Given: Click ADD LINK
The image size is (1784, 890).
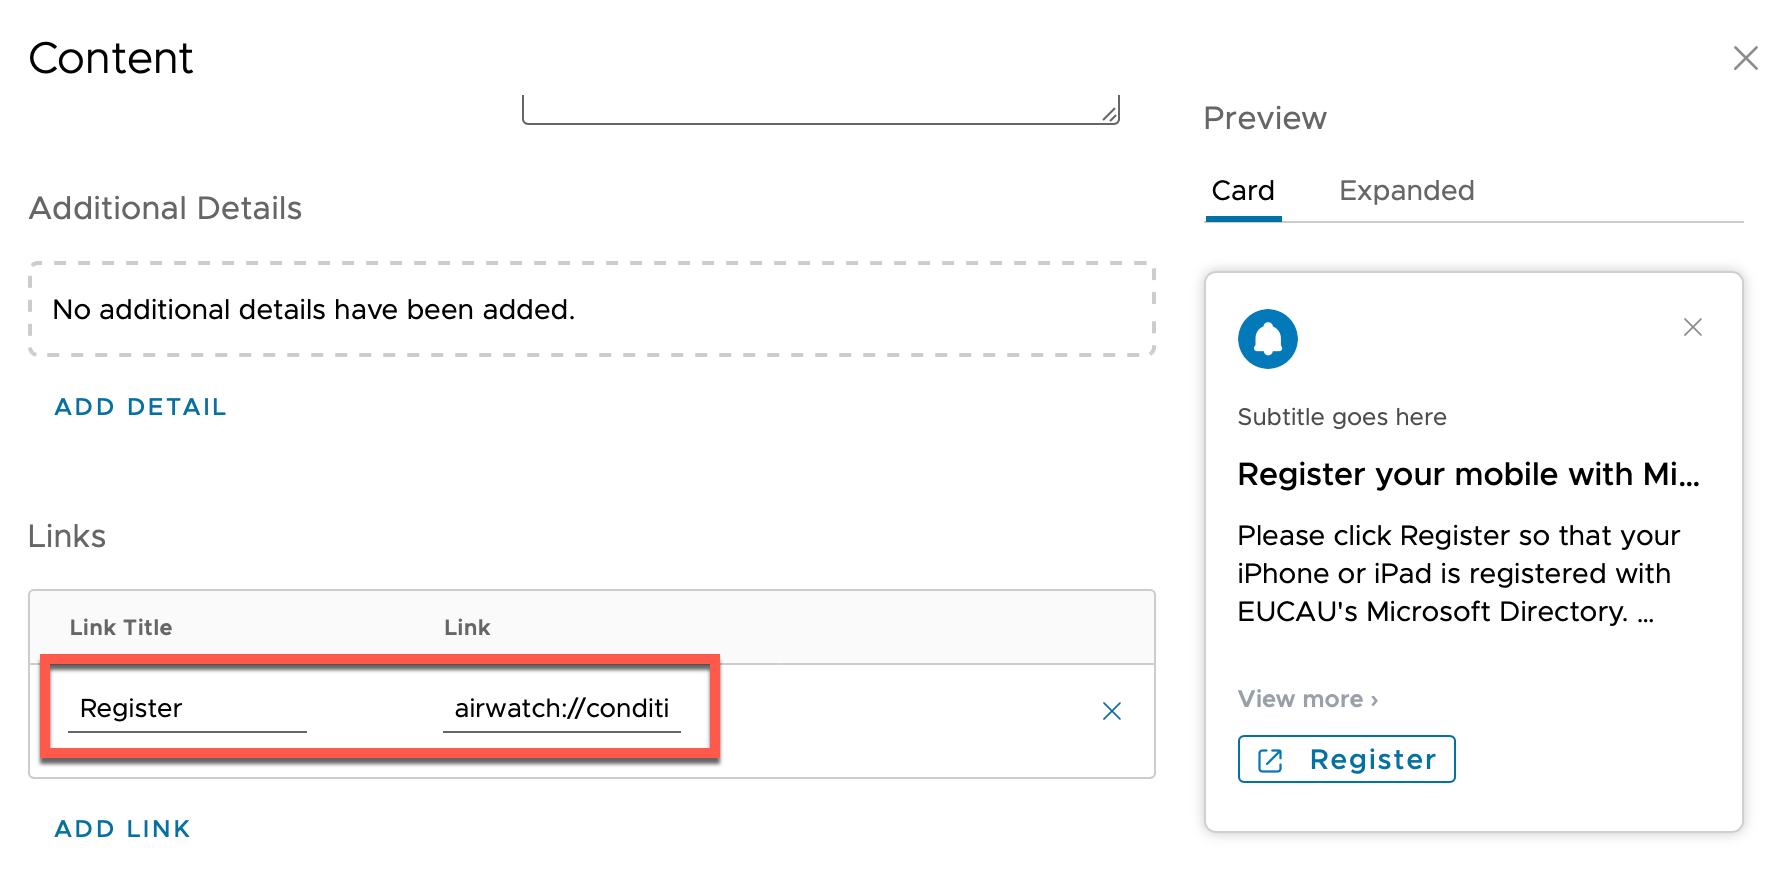Looking at the screenshot, I should tap(123, 829).
